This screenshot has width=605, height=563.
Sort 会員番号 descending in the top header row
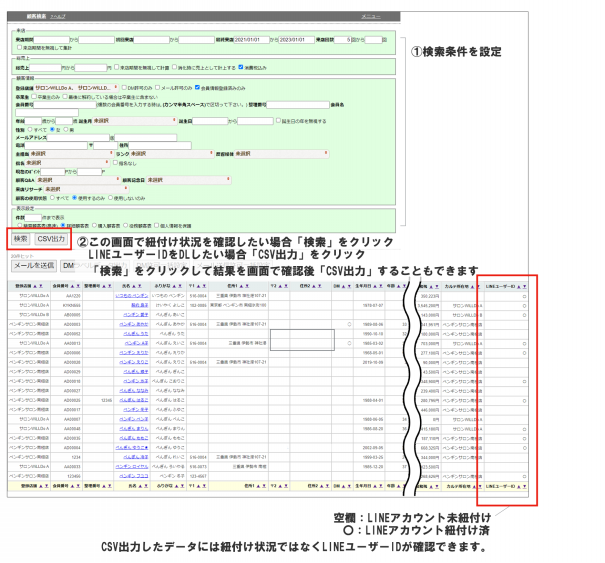[78, 286]
